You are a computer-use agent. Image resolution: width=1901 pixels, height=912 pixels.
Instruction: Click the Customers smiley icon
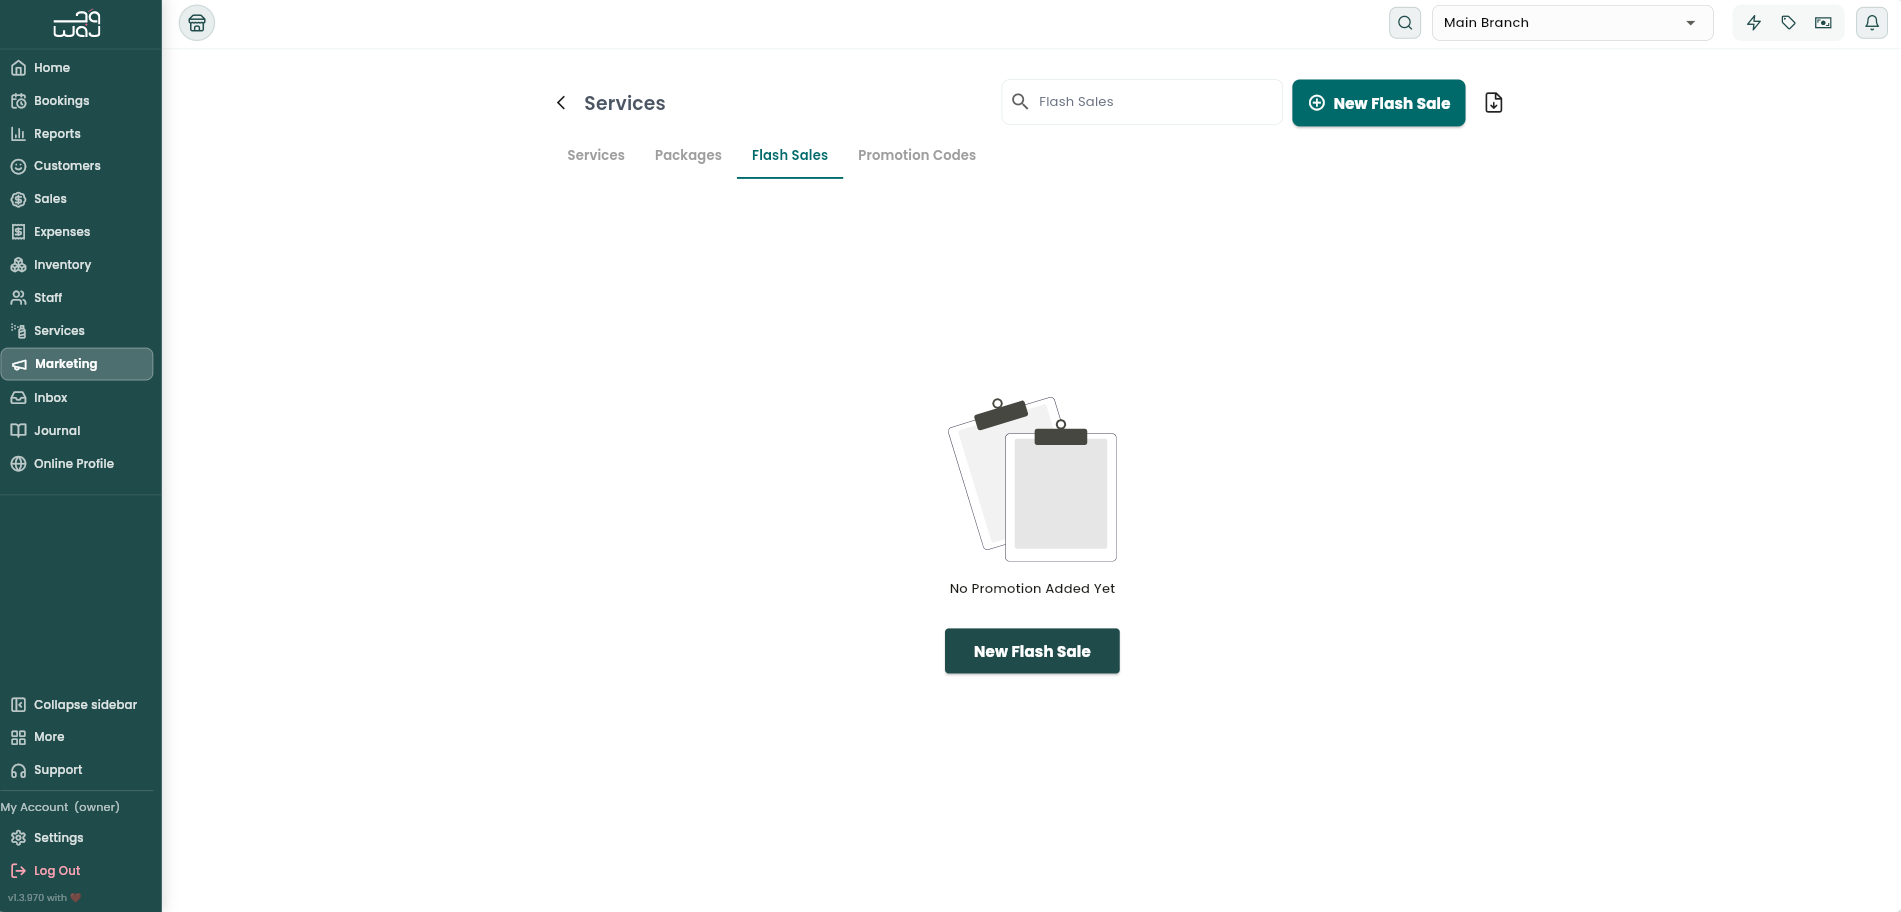(x=18, y=166)
